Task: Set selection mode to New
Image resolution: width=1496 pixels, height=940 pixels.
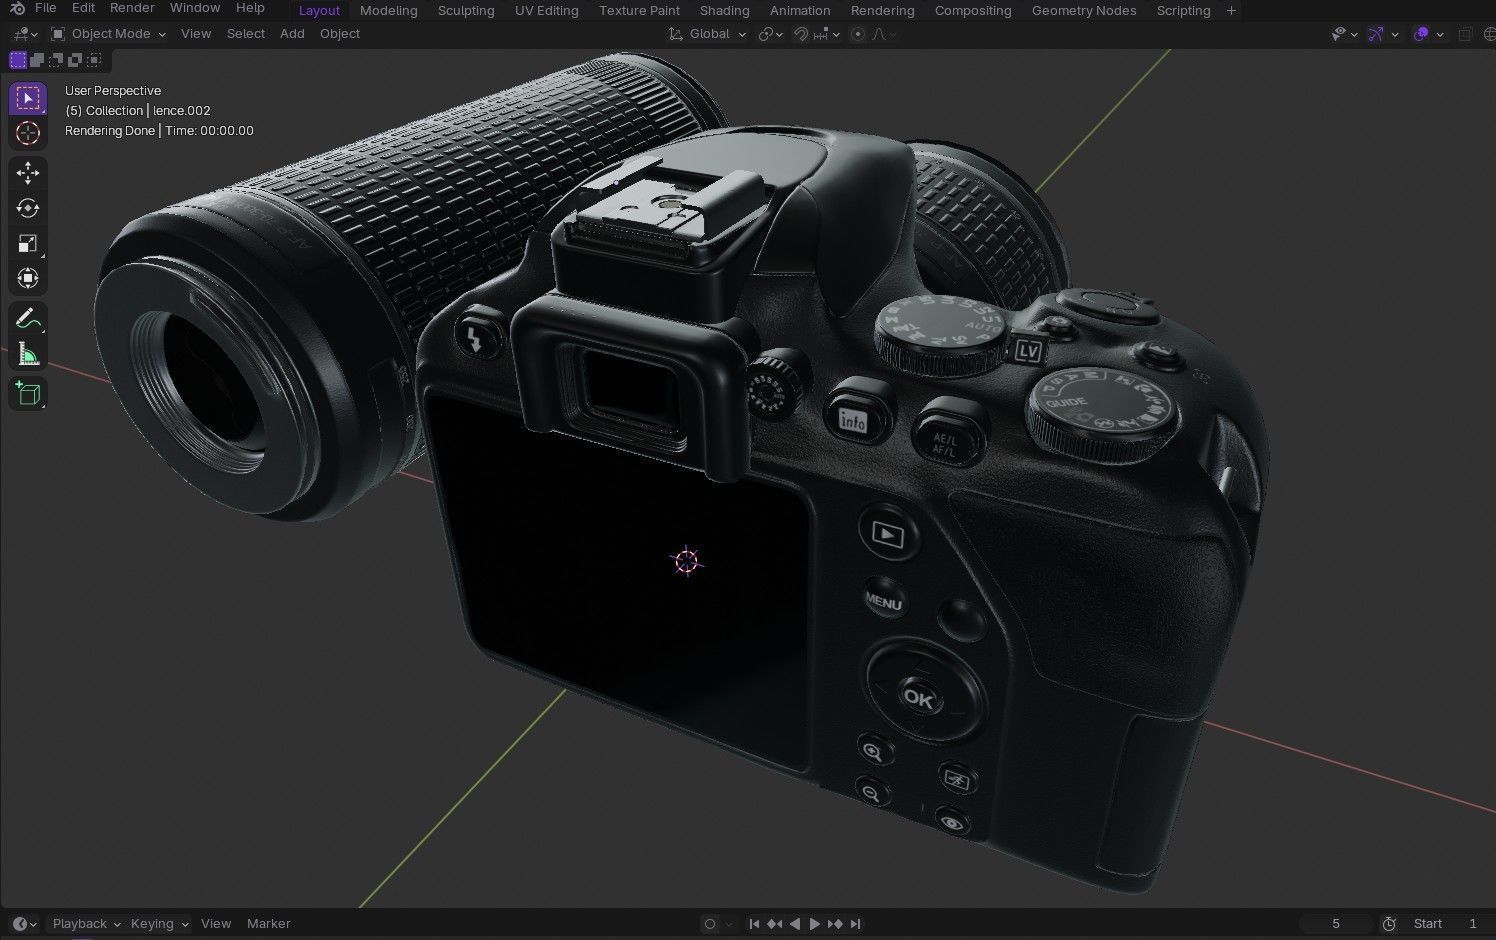Action: 18,60
